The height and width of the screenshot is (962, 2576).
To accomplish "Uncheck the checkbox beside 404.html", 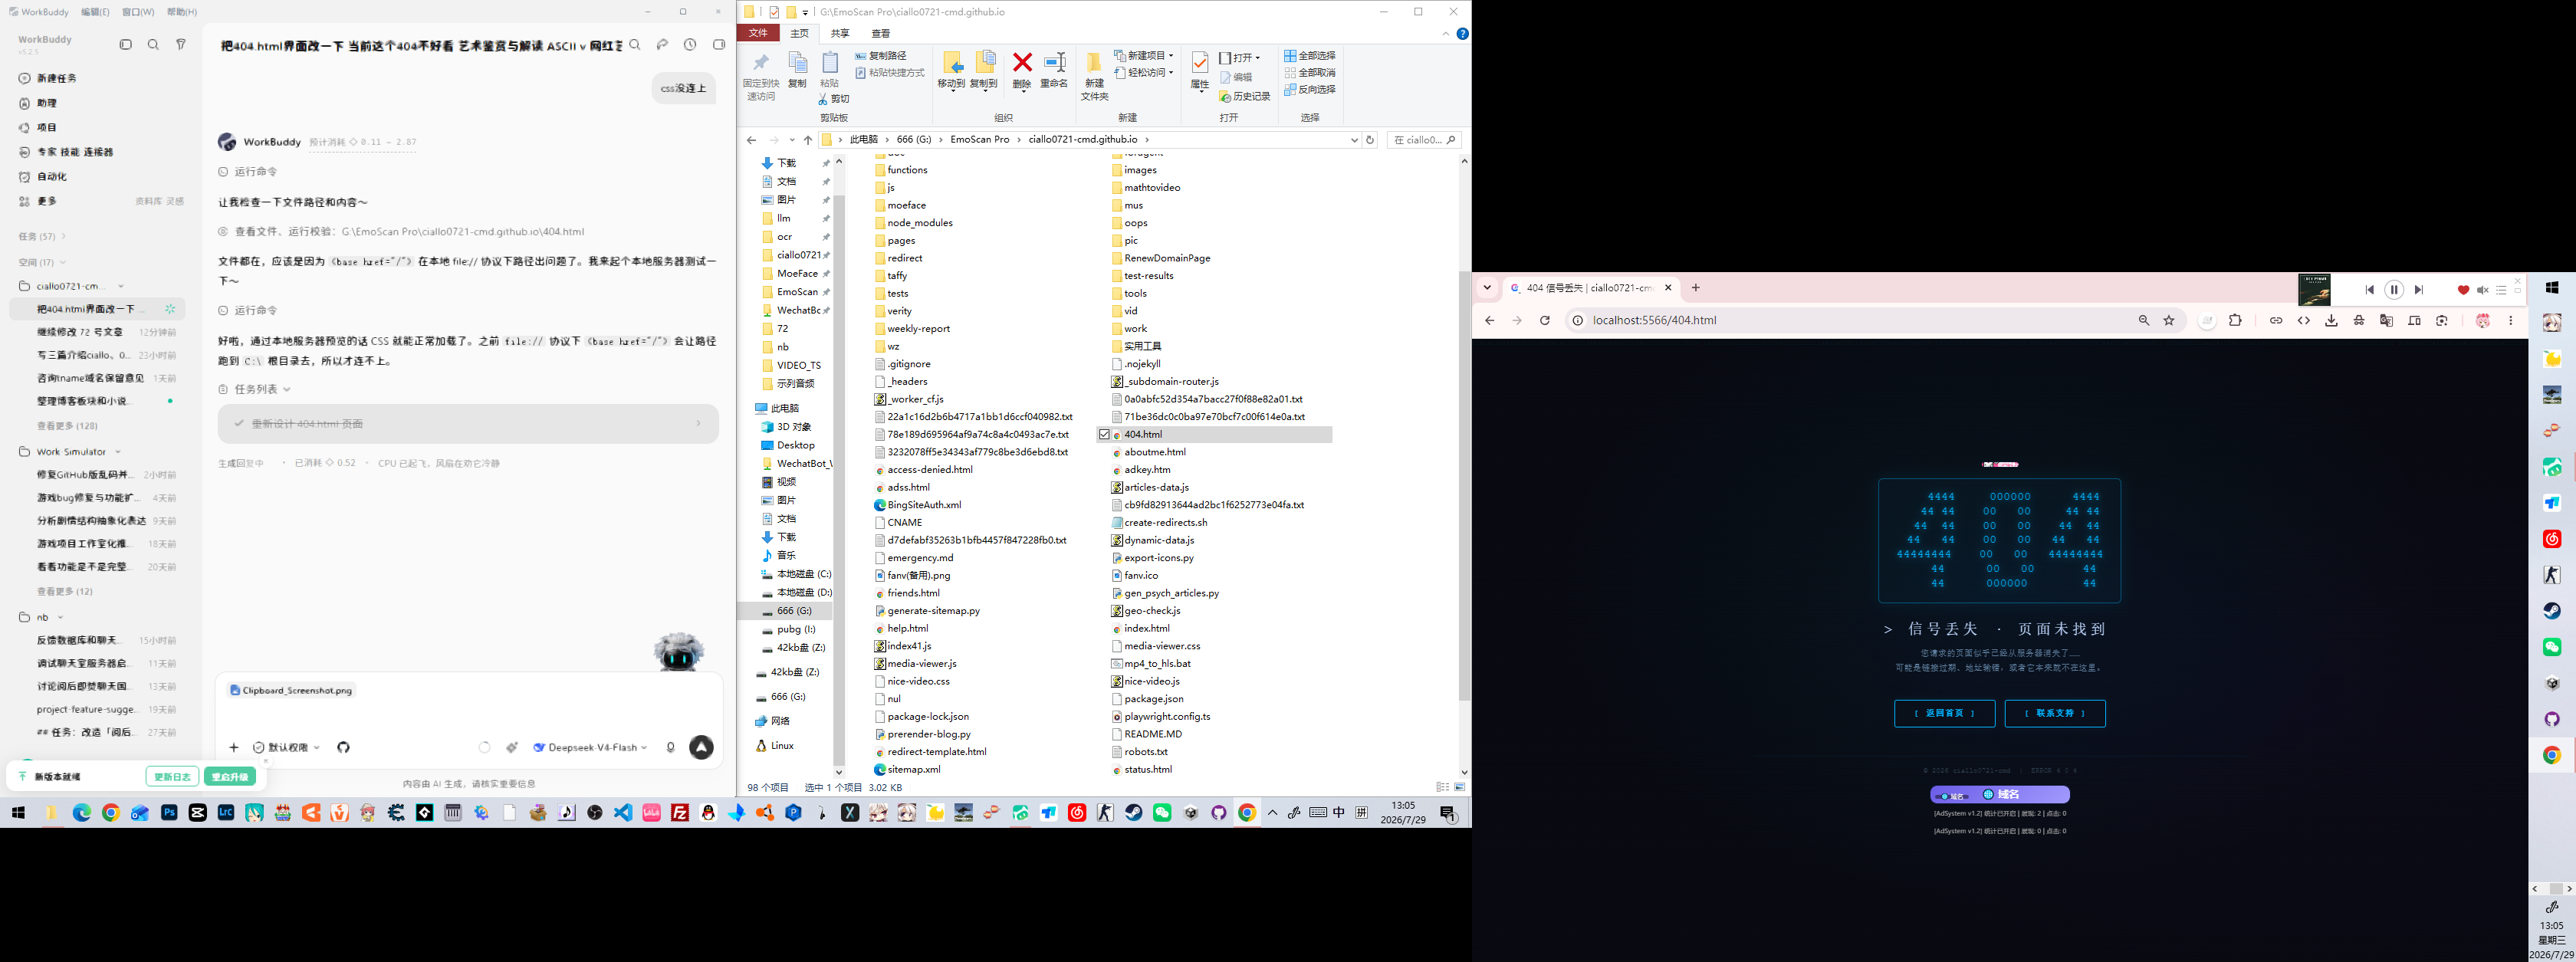I will (x=1104, y=434).
